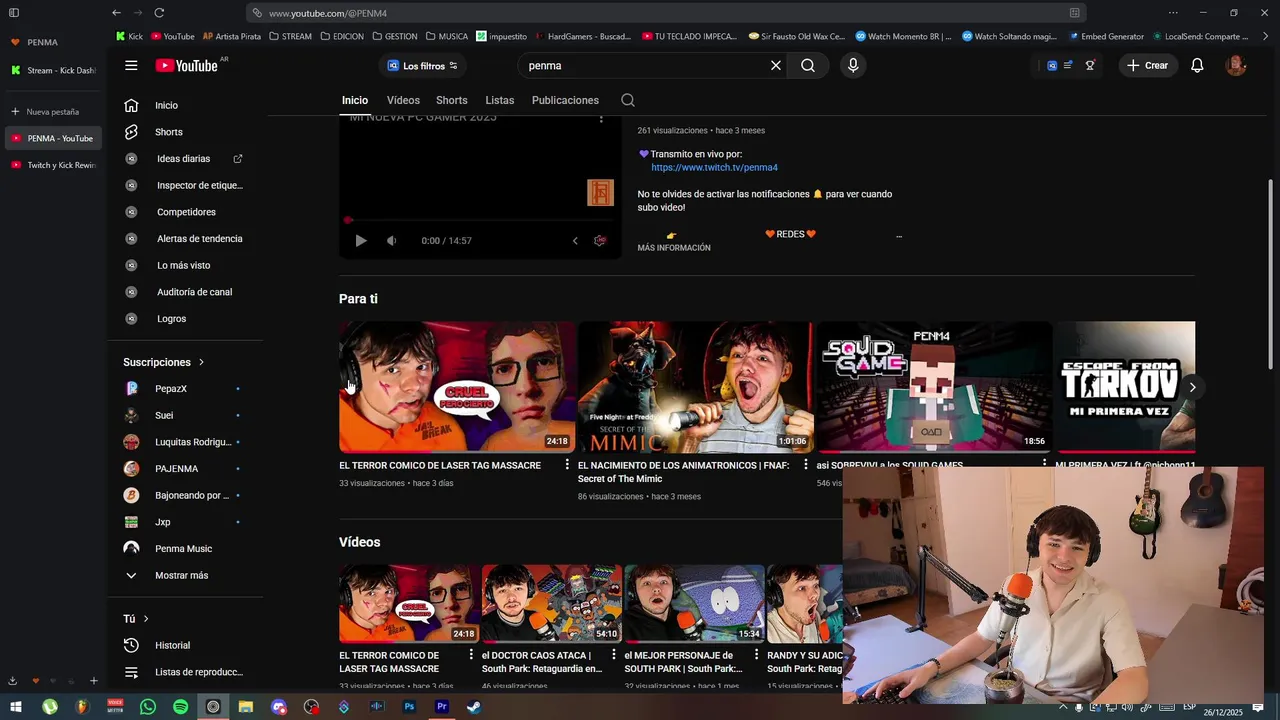
Task: Clear the search field with the X
Action: 775,66
